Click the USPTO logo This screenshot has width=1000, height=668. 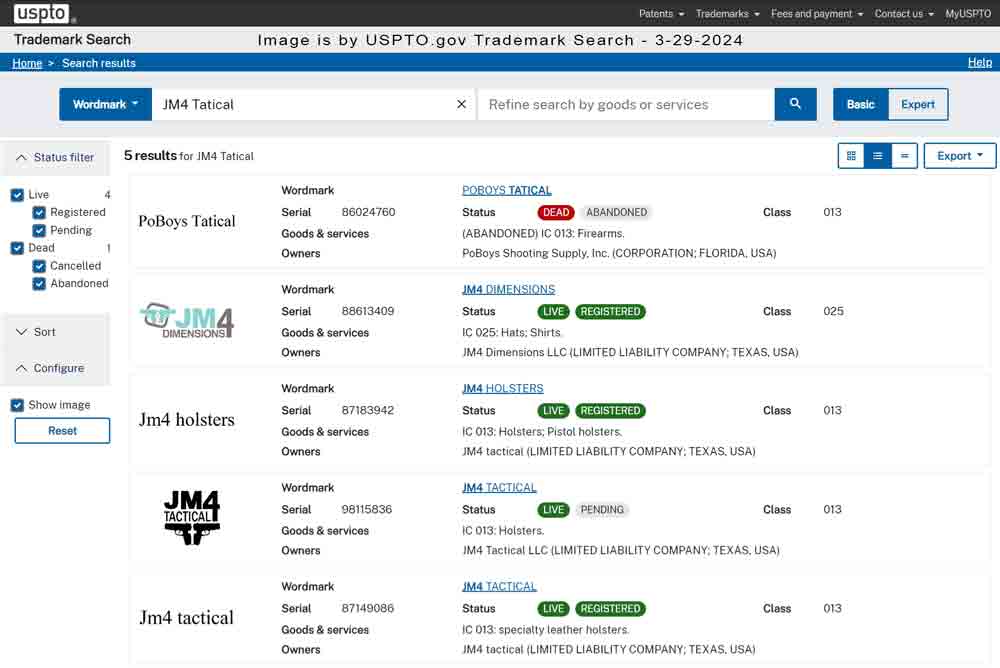point(38,13)
